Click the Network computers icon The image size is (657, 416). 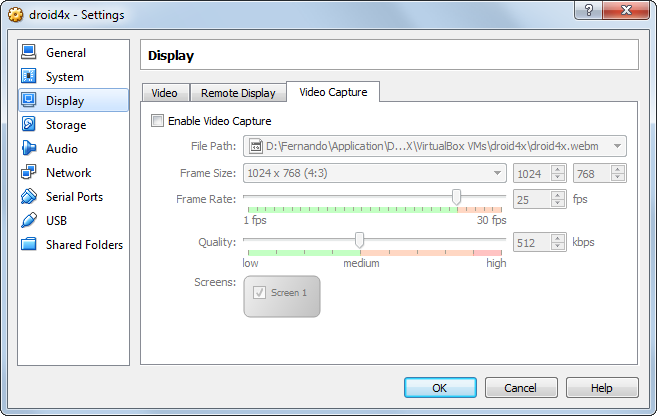[x=29, y=172]
